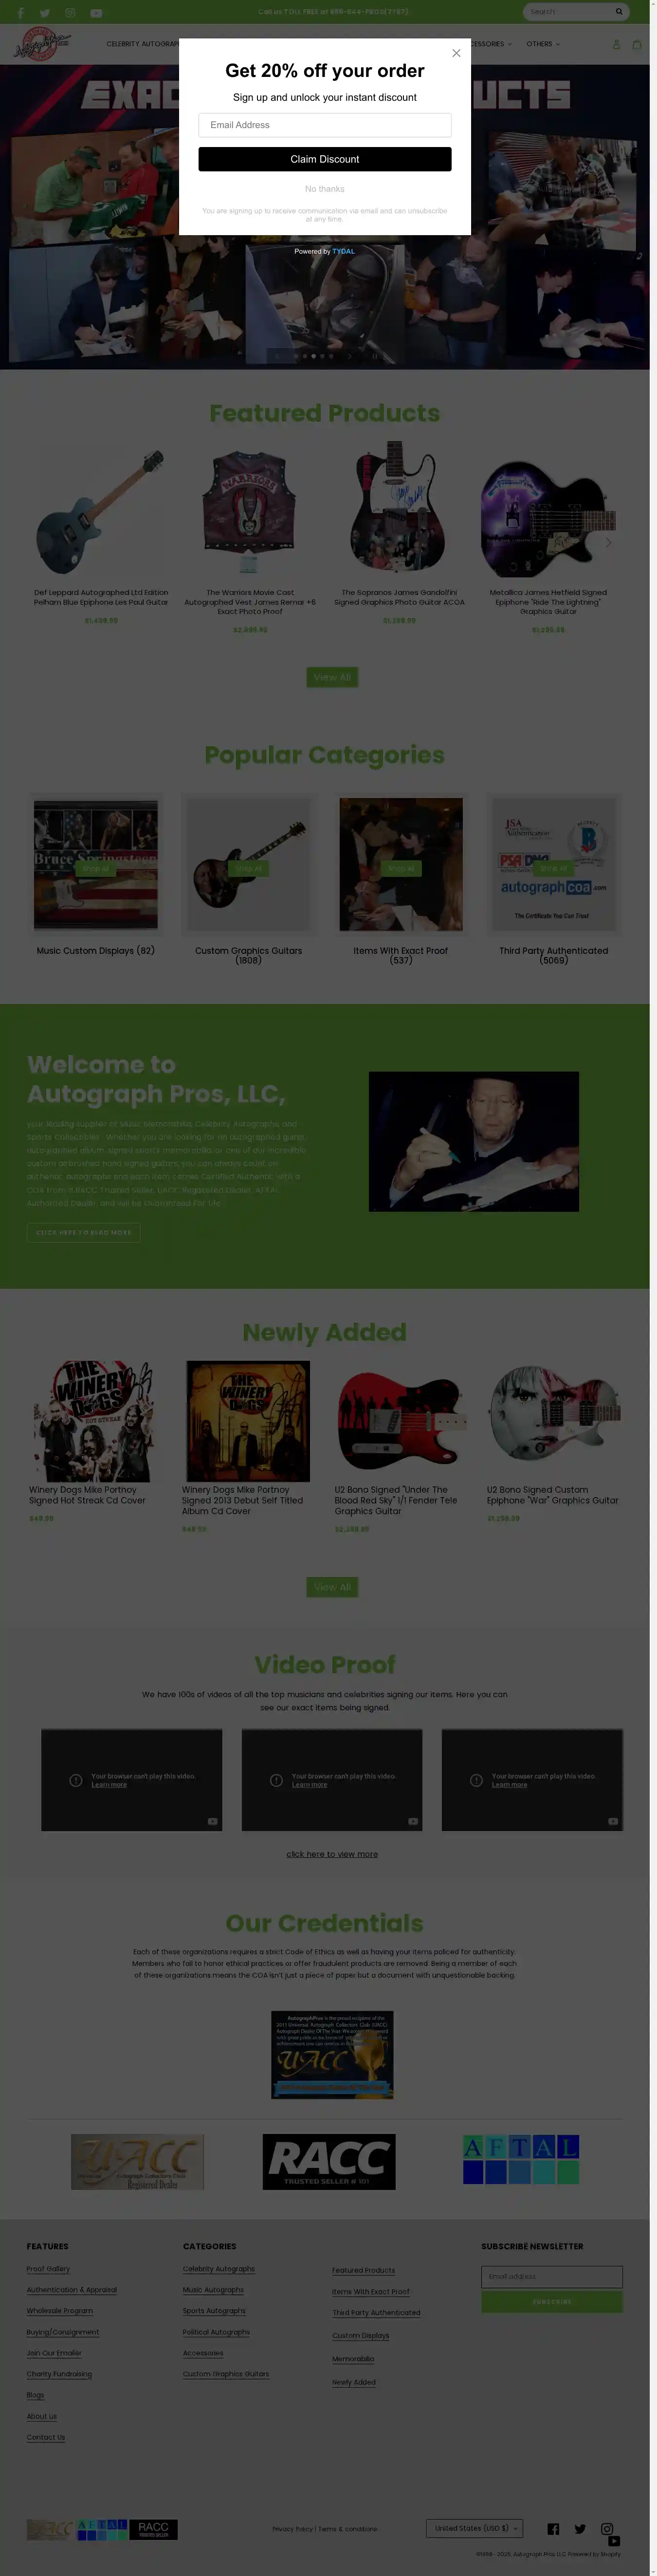Image resolution: width=657 pixels, height=2576 pixels.
Task: Open Celebrity Autographs menu item
Action: [x=142, y=44]
